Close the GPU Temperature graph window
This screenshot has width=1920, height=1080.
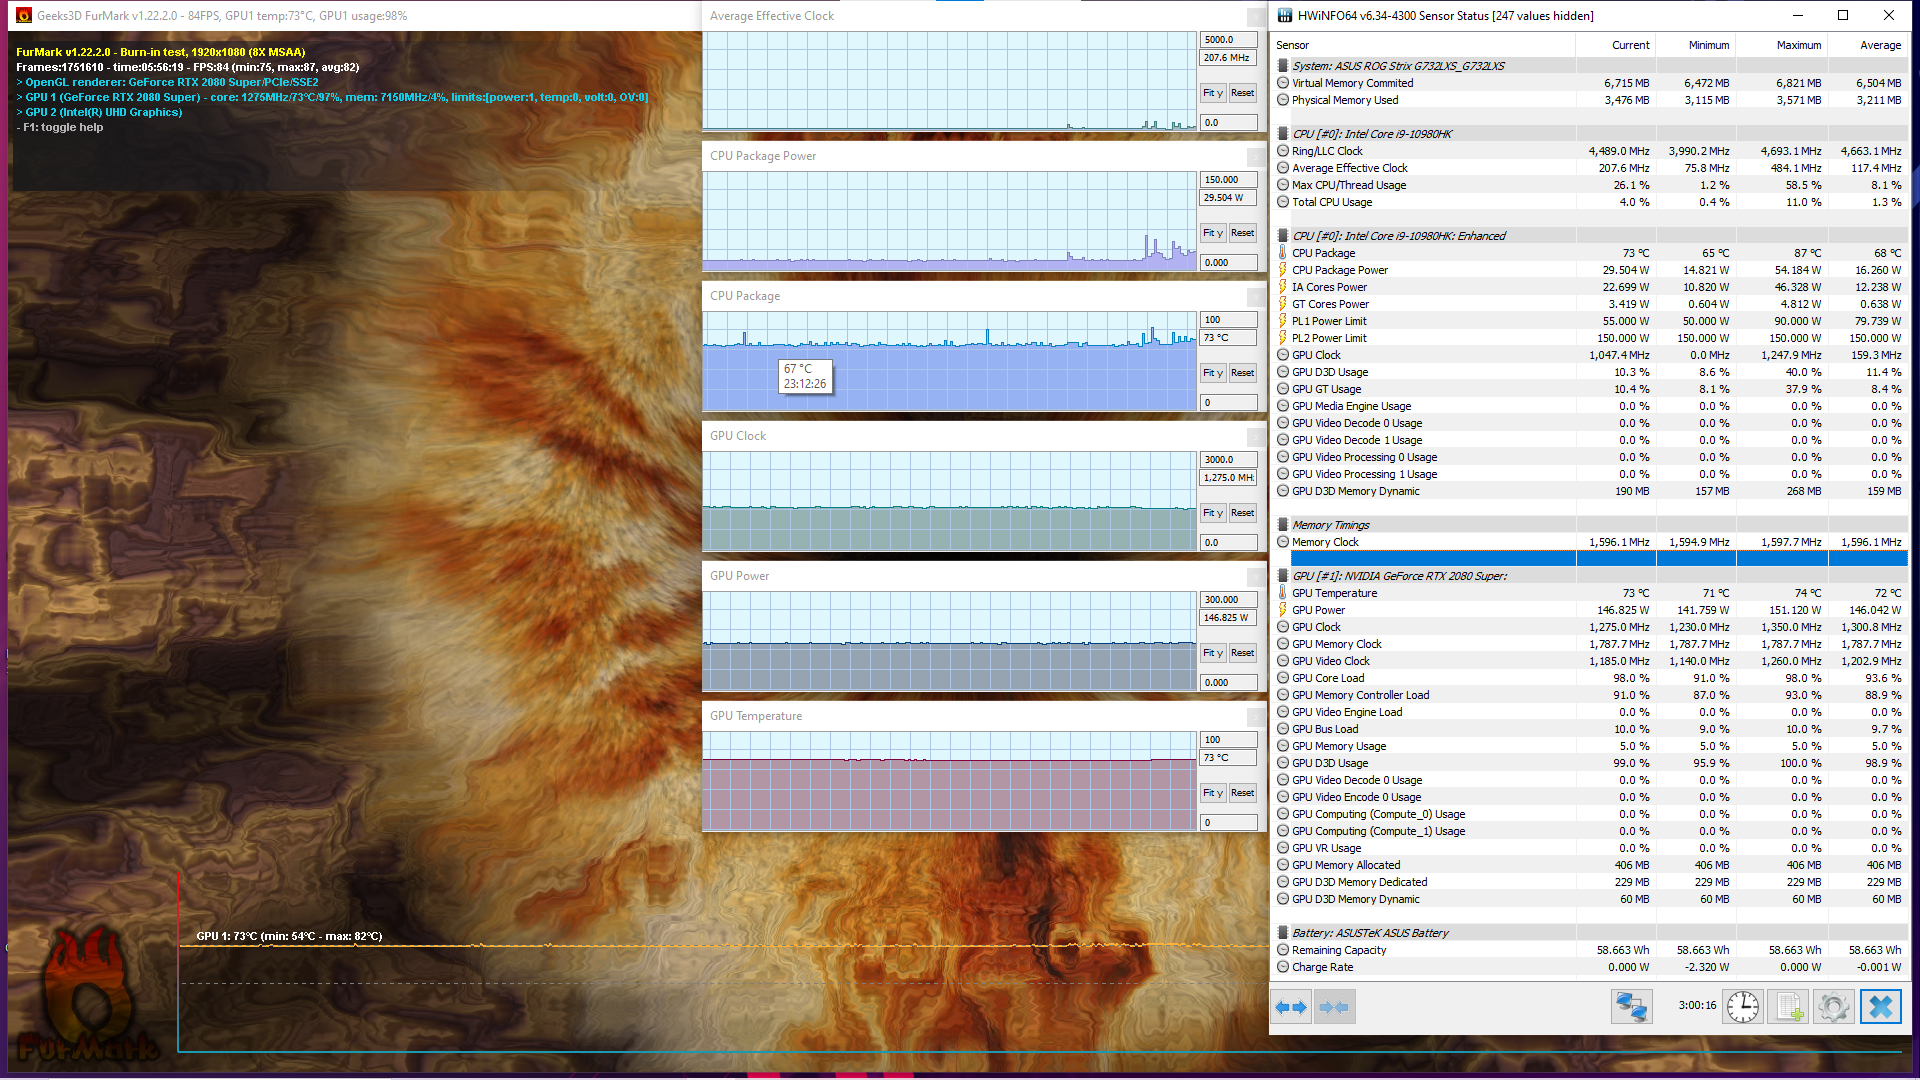(x=1257, y=716)
